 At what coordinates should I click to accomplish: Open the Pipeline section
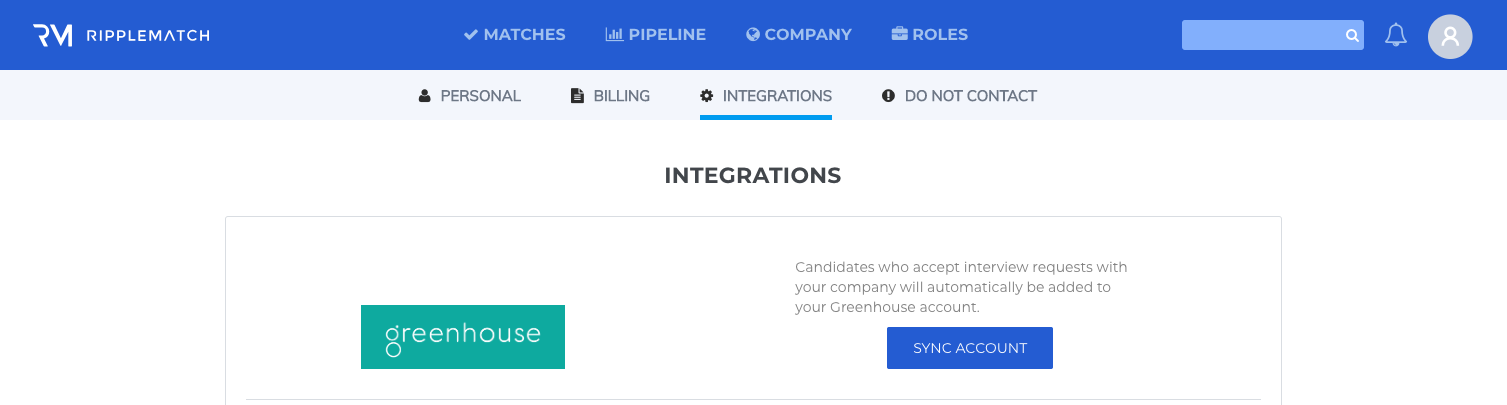(x=656, y=35)
